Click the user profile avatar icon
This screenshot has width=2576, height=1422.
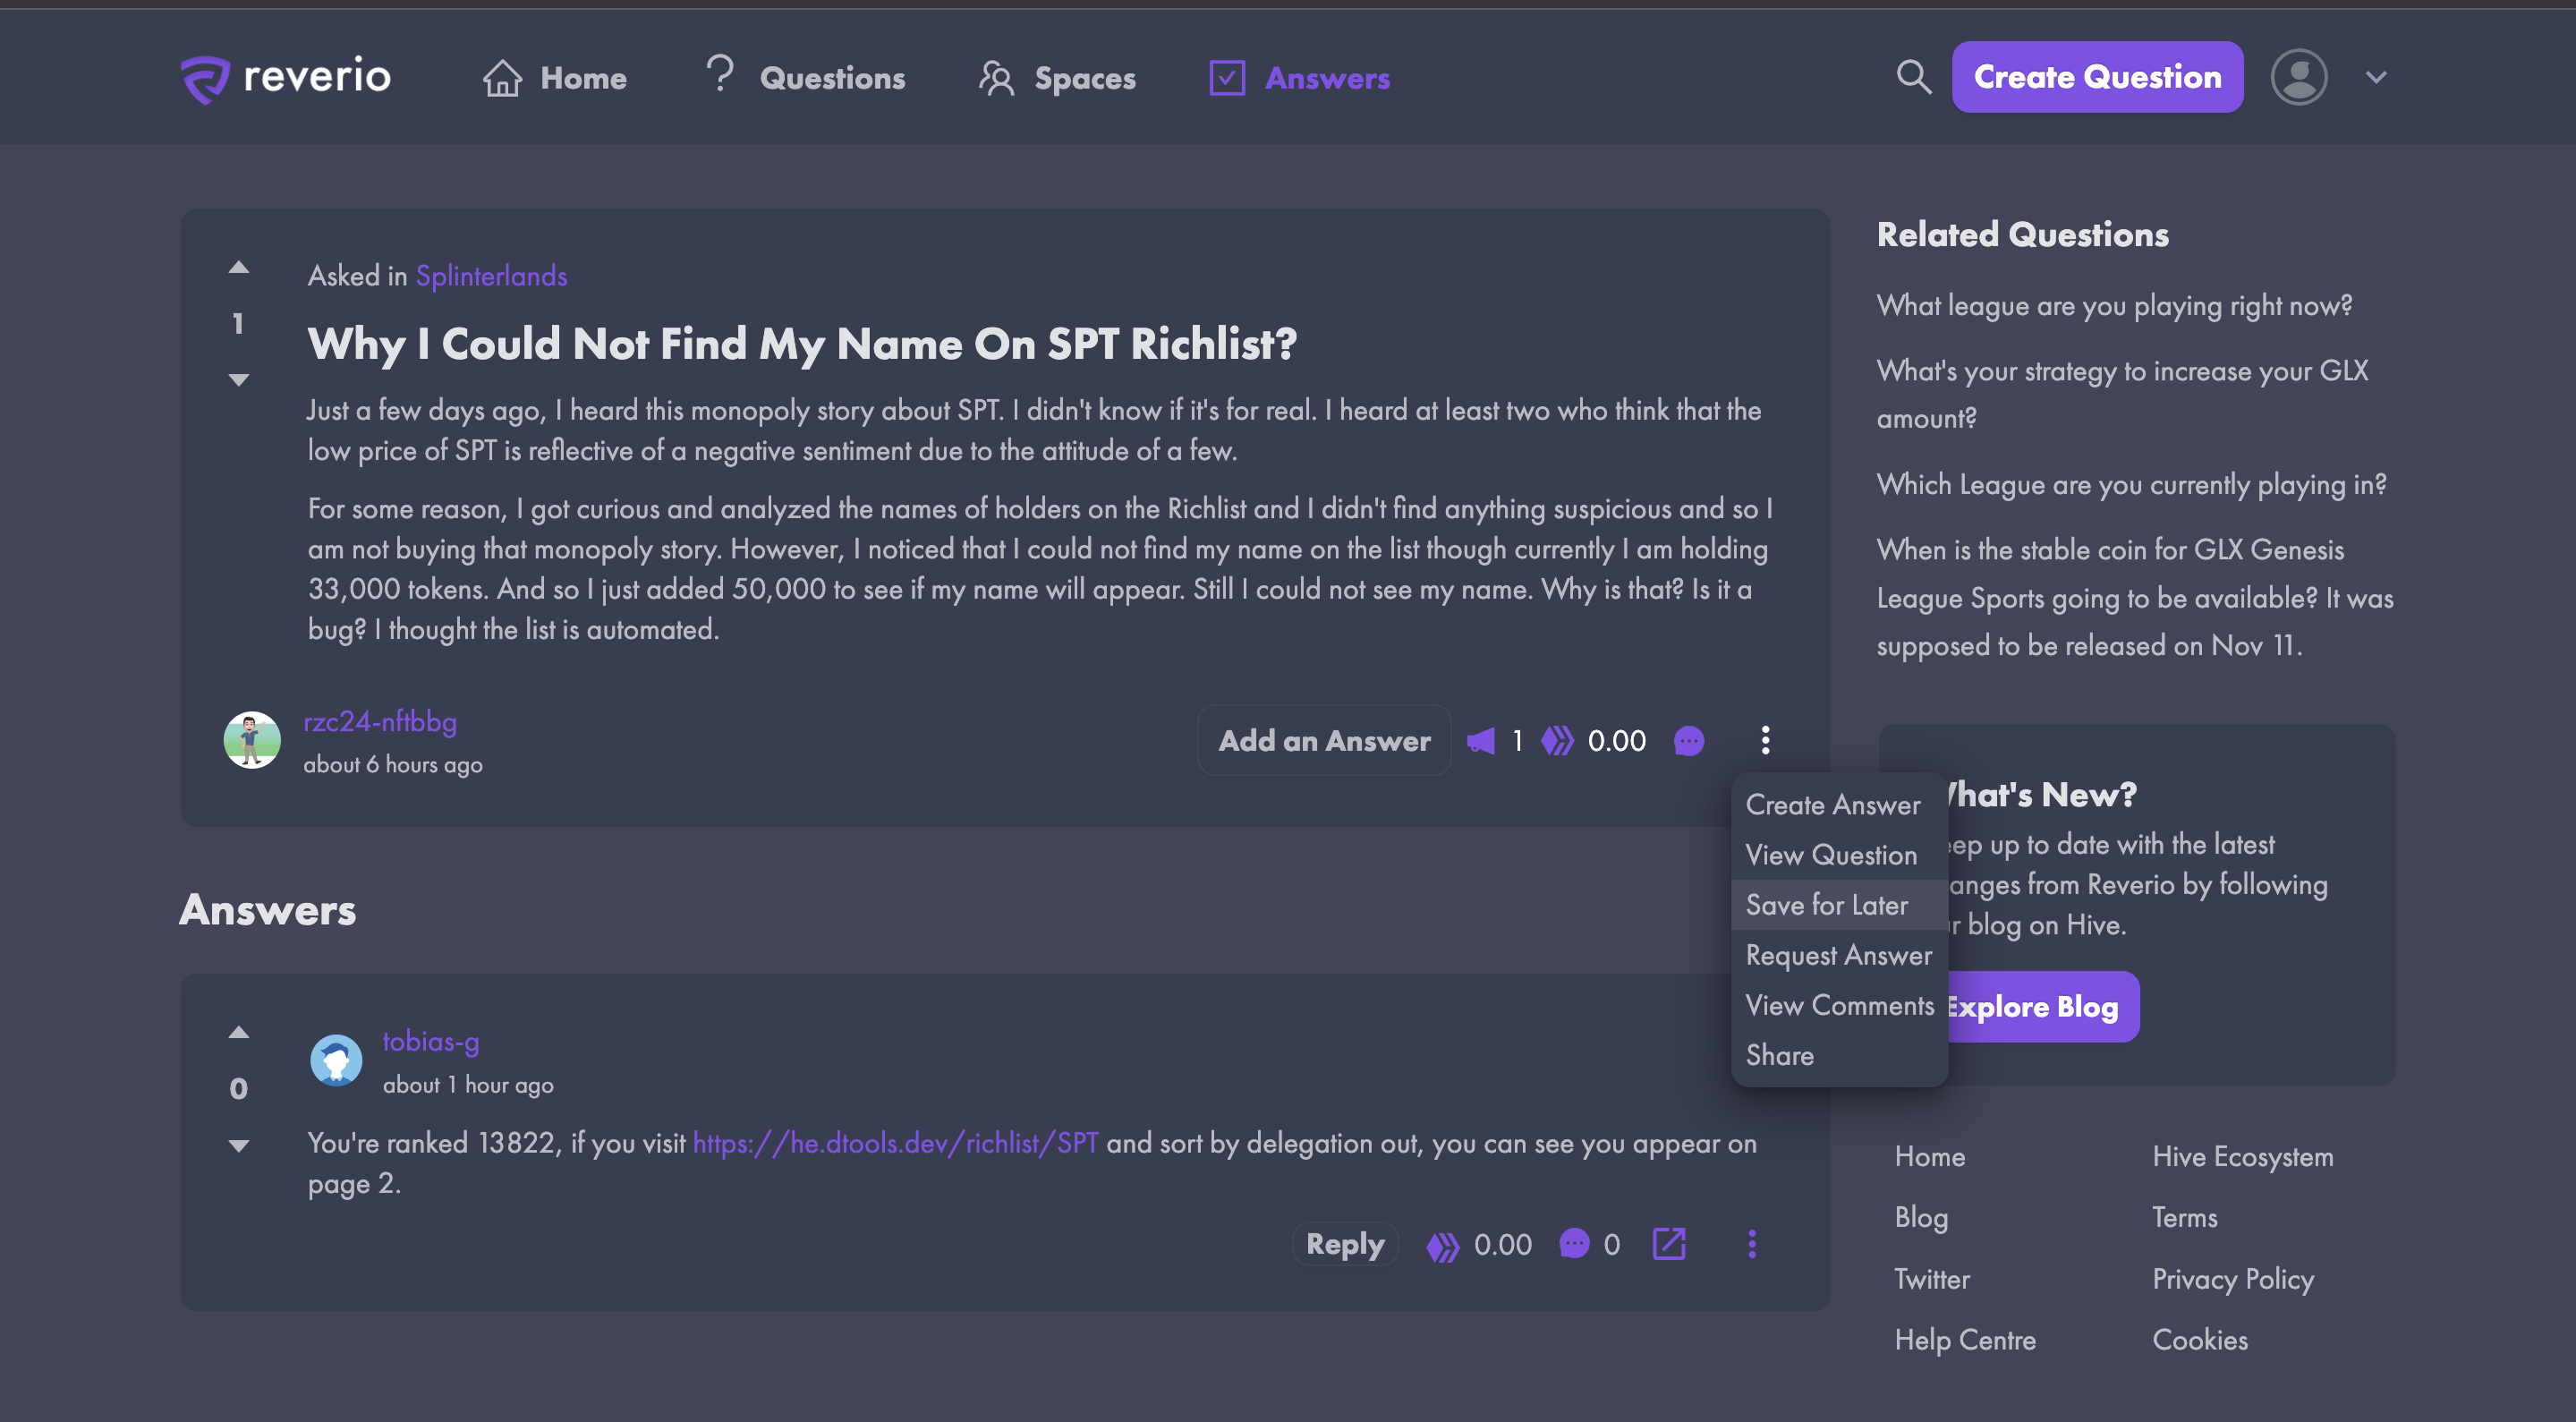[2299, 77]
